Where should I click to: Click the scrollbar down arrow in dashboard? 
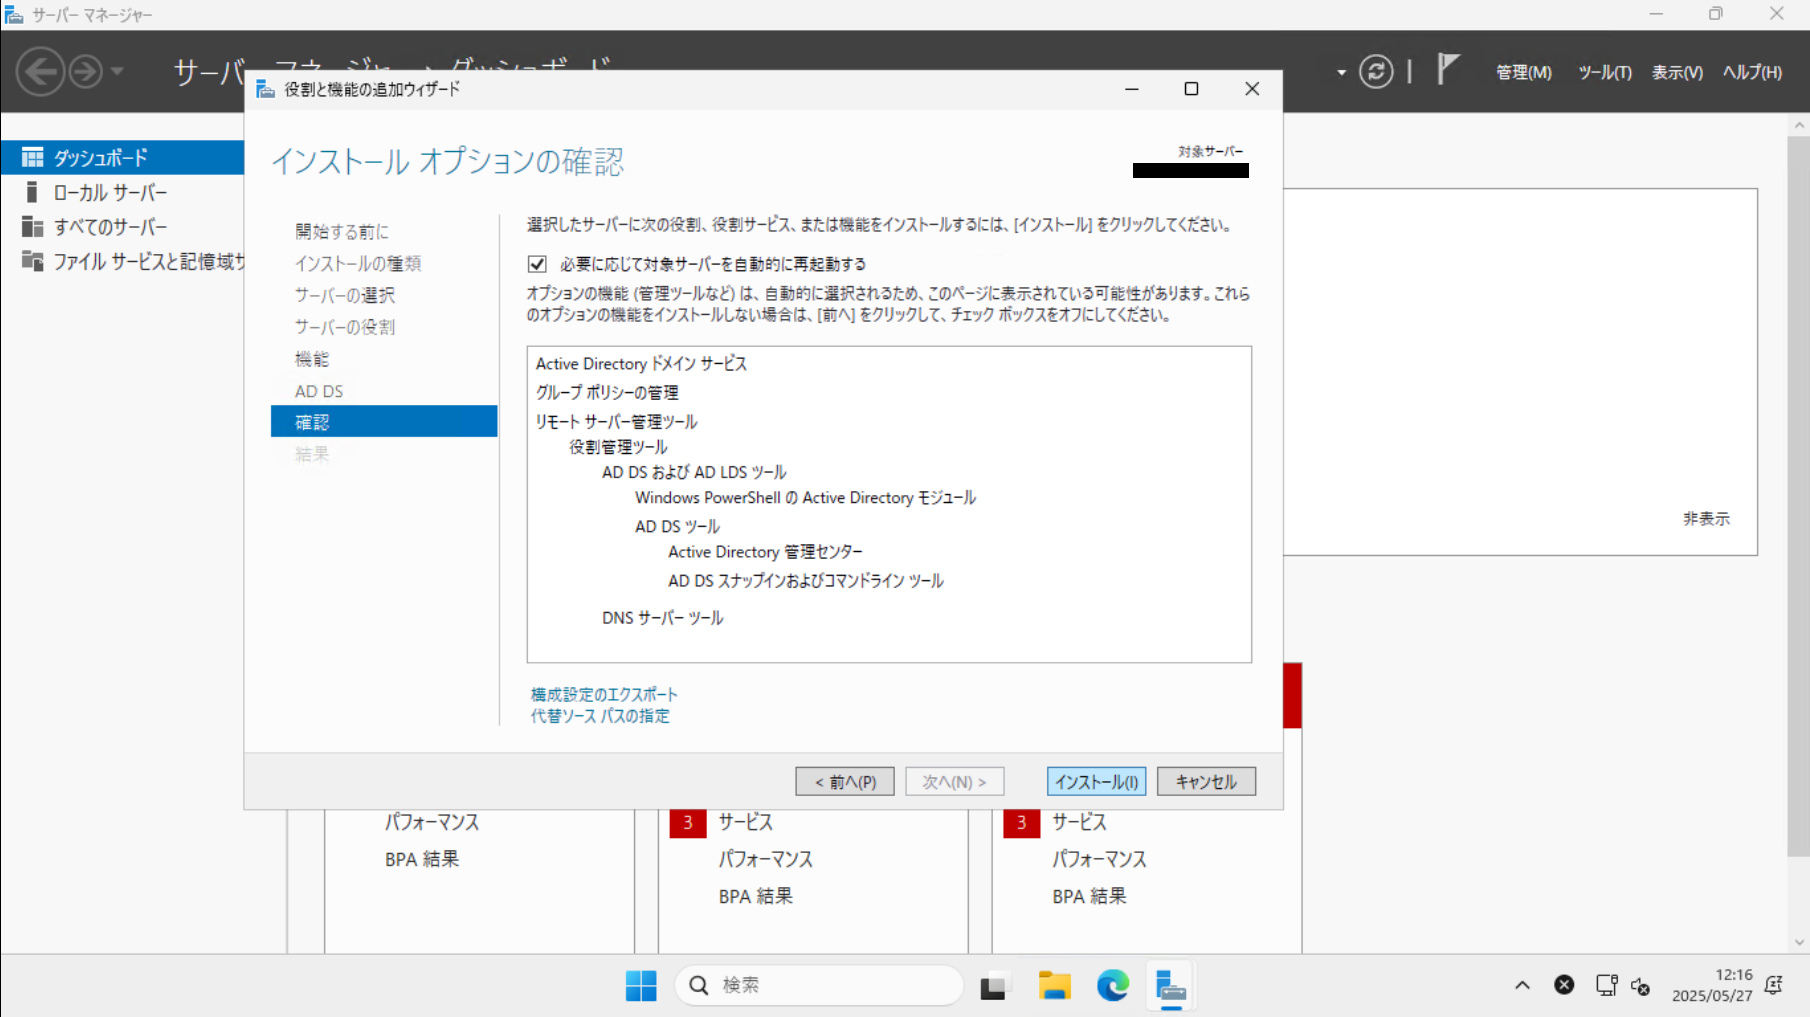[x=1799, y=942]
